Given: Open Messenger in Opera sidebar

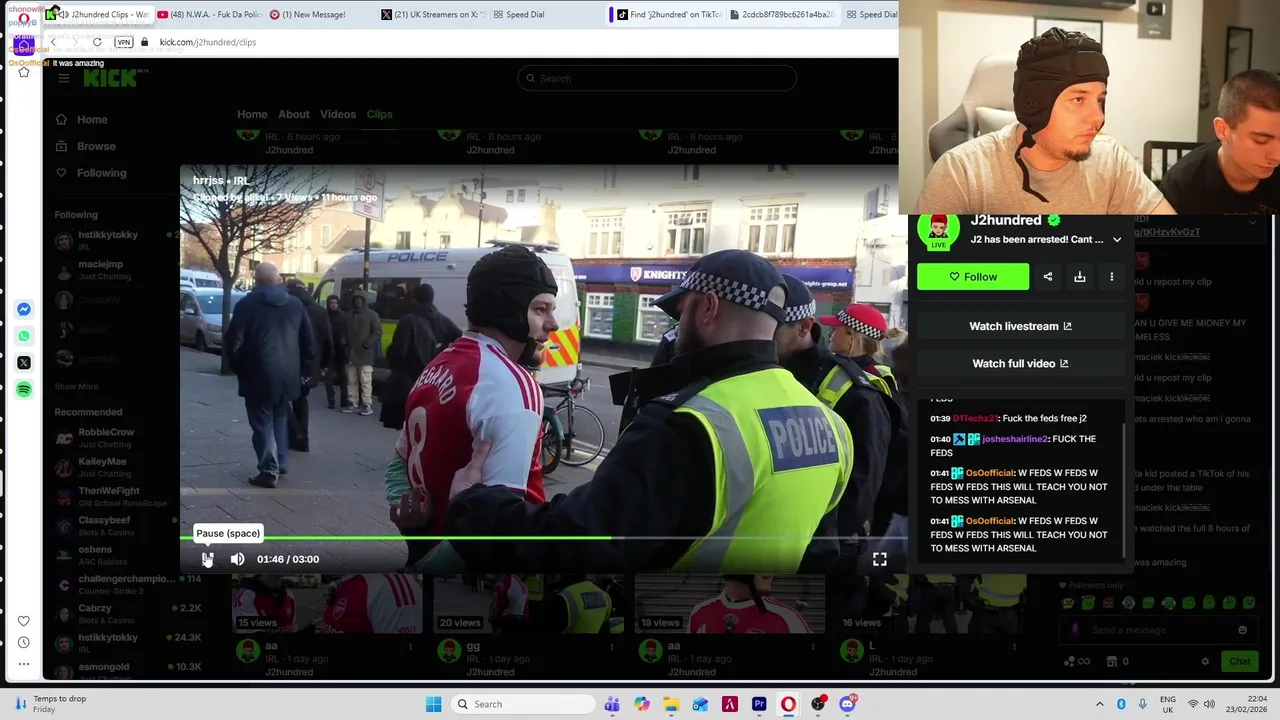Looking at the screenshot, I should tap(24, 309).
